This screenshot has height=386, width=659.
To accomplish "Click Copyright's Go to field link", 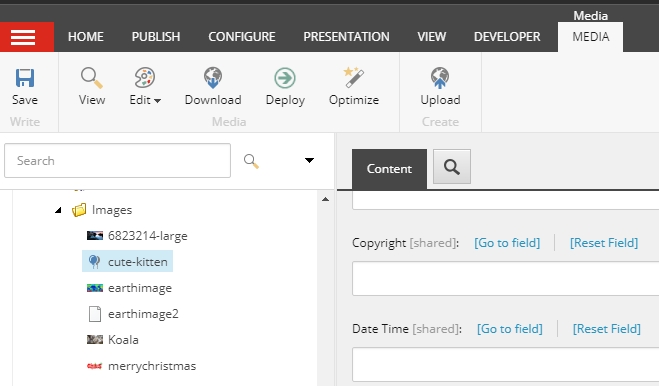I will (x=507, y=243).
